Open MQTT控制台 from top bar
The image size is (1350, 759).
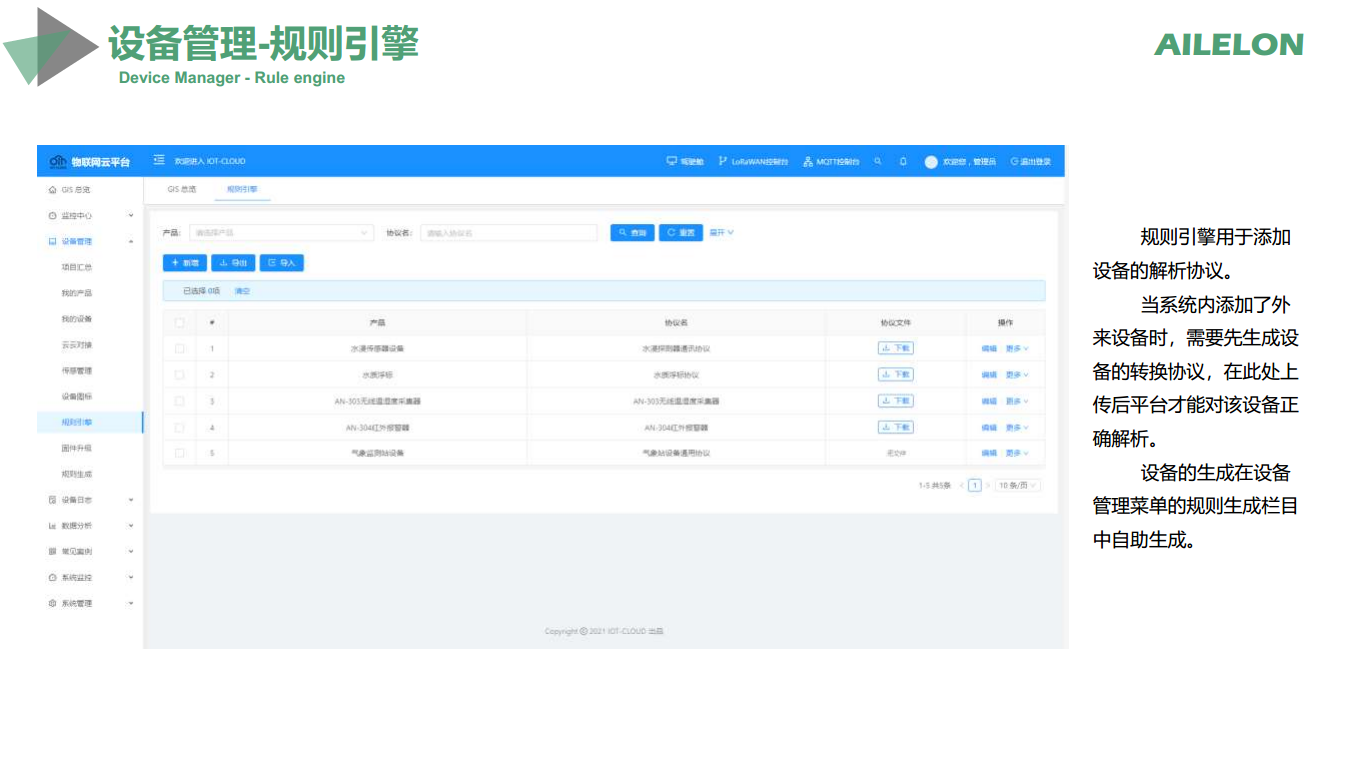[831, 161]
